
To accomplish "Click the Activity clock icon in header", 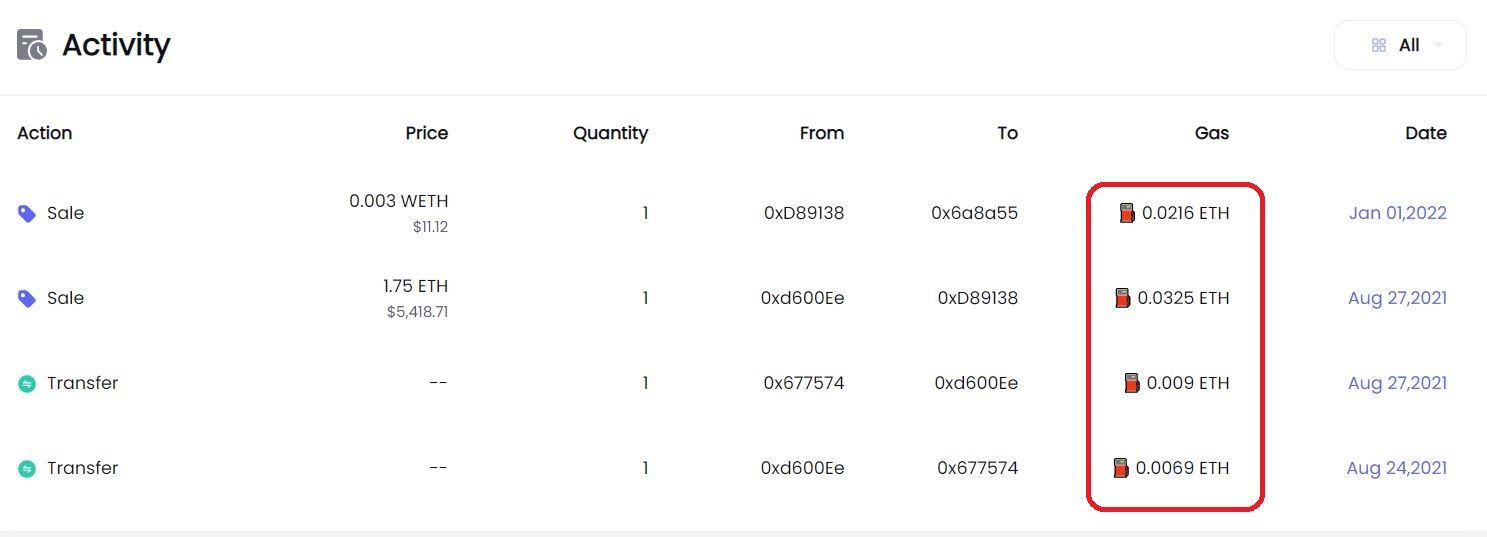I will [32, 45].
